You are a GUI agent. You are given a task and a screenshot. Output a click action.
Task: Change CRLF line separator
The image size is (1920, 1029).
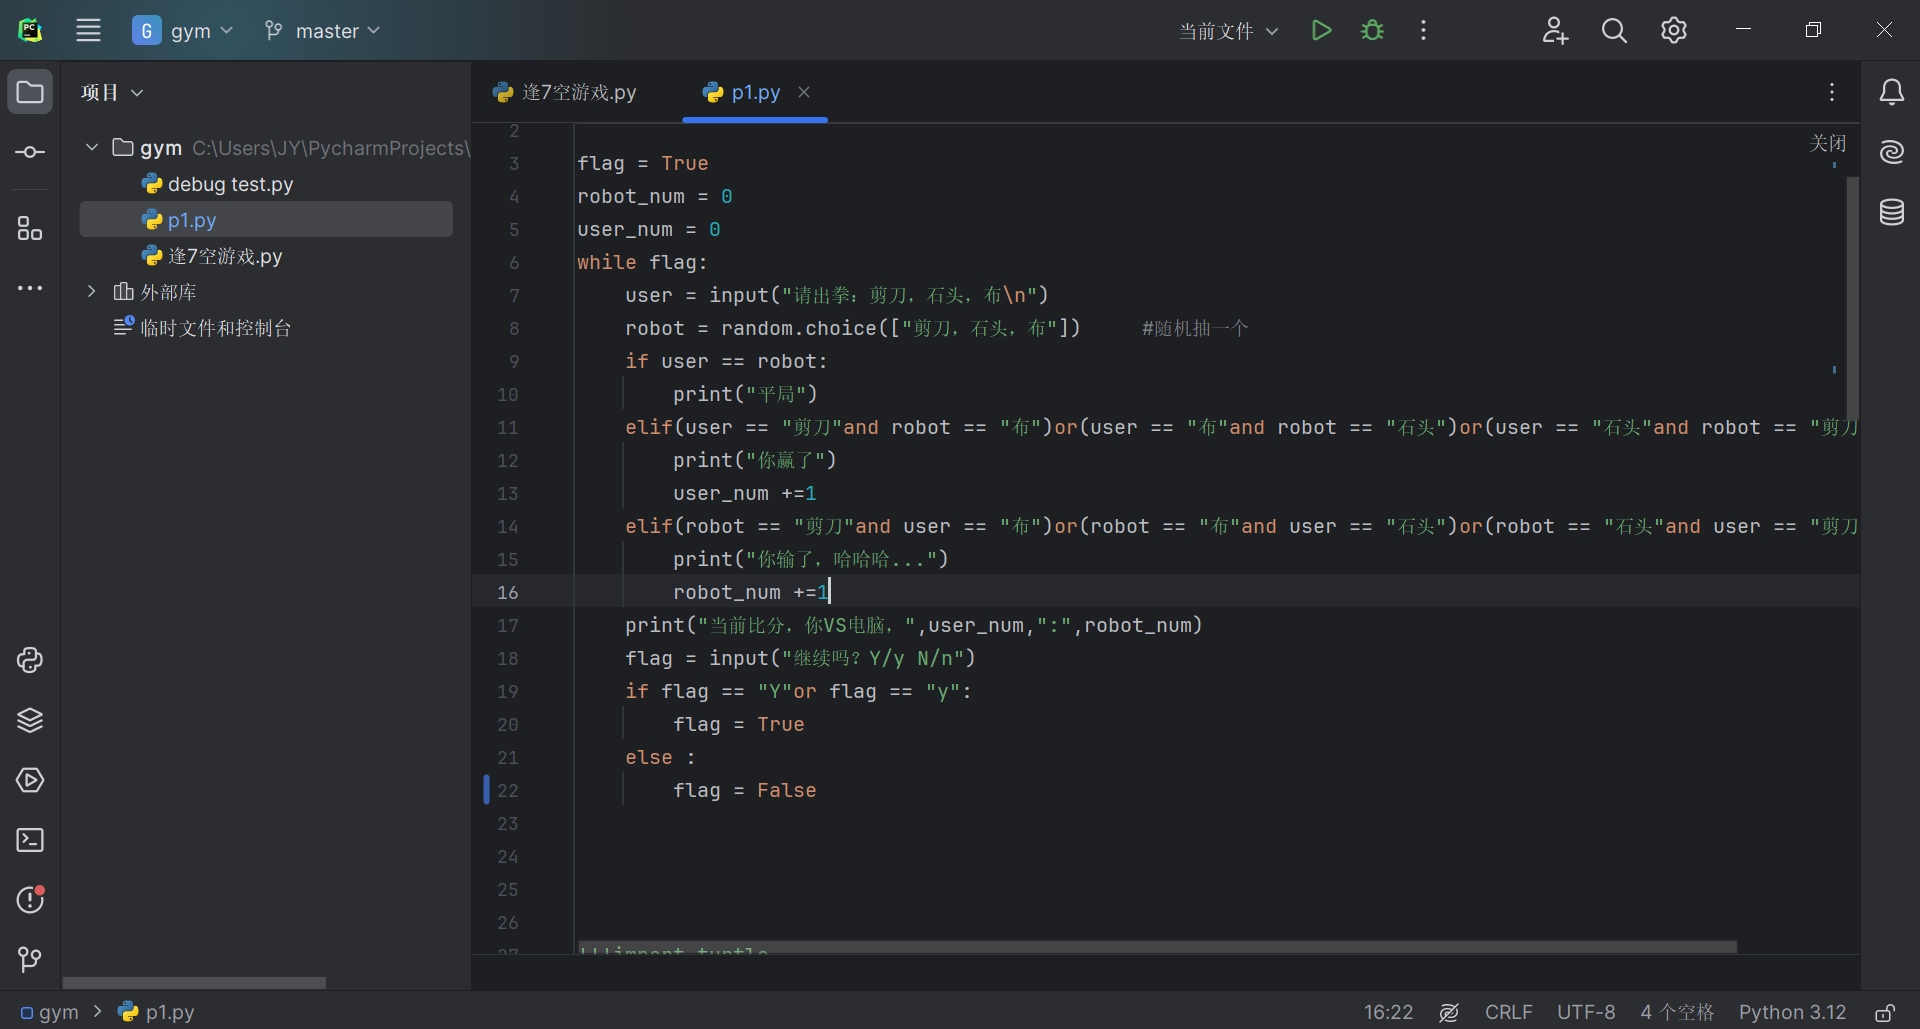point(1508,1012)
